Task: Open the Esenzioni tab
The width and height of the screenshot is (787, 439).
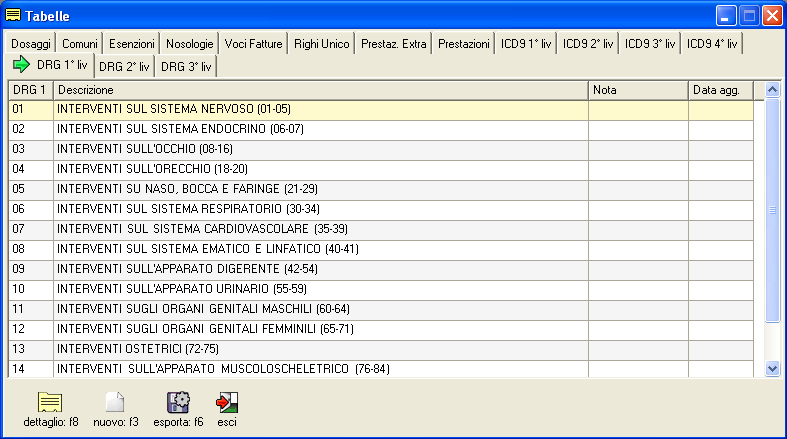Action: 132,44
